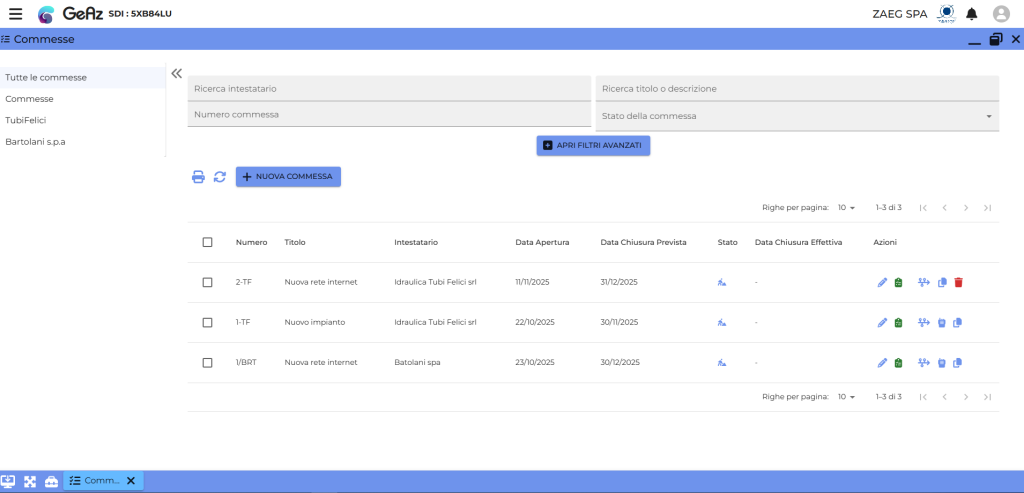Viewport: 1024px width, 493px height.
Task: Toggle the select-all checkbox in the table header
Action: [x=207, y=242]
